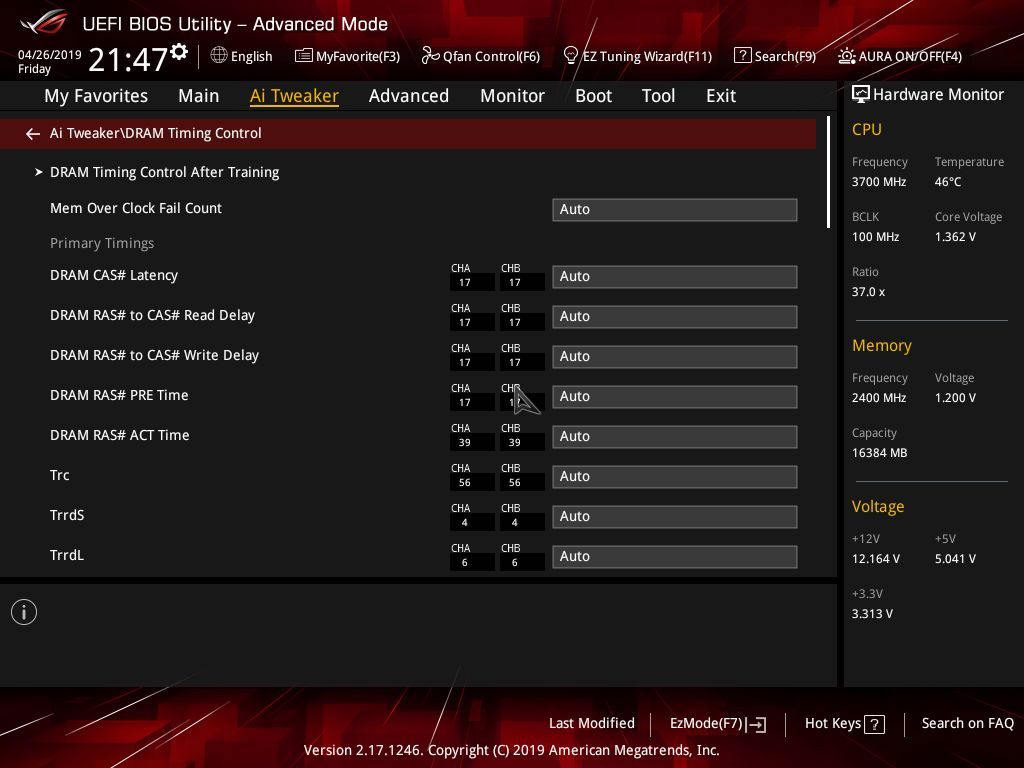This screenshot has height=768, width=1024.
Task: Open the Trc Auto value field
Action: (675, 477)
